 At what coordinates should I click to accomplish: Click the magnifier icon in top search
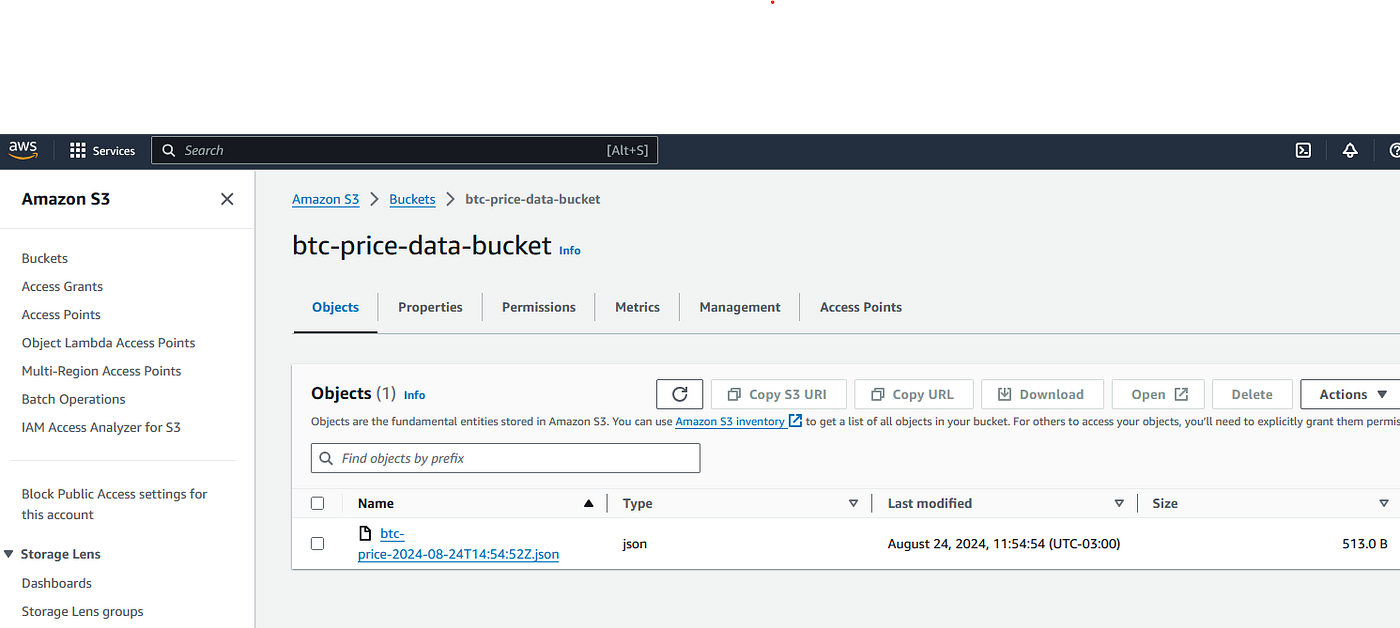pyautogui.click(x=169, y=150)
